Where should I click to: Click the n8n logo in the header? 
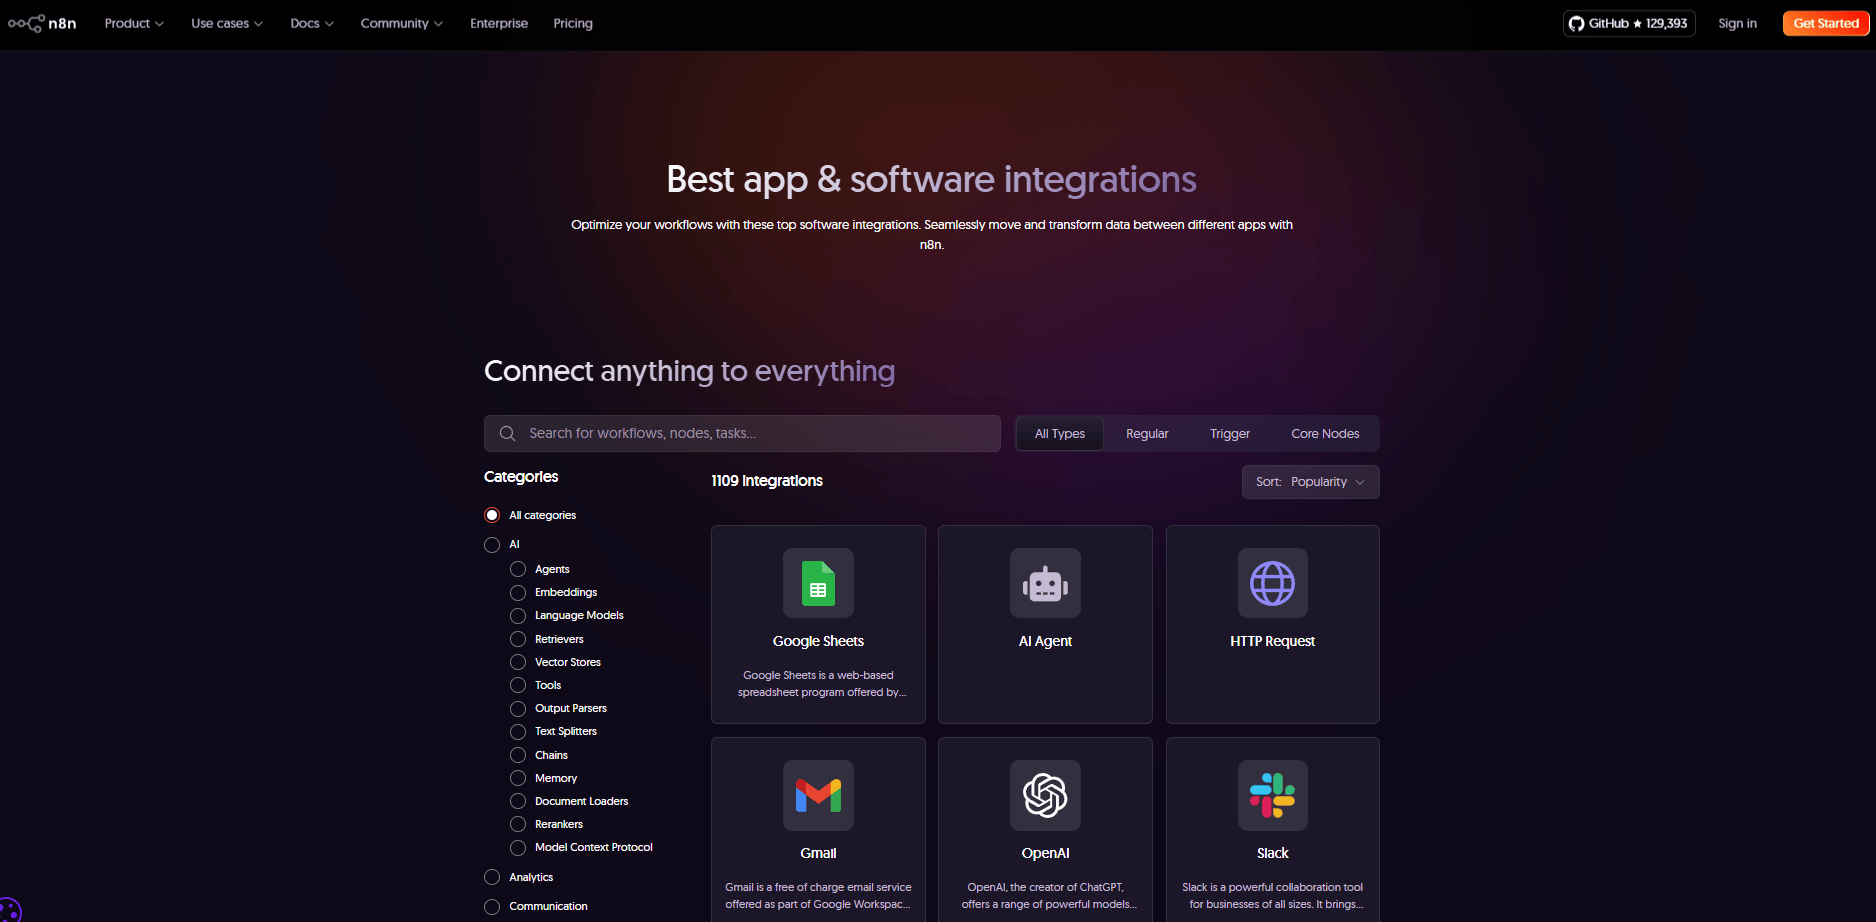[x=42, y=23]
